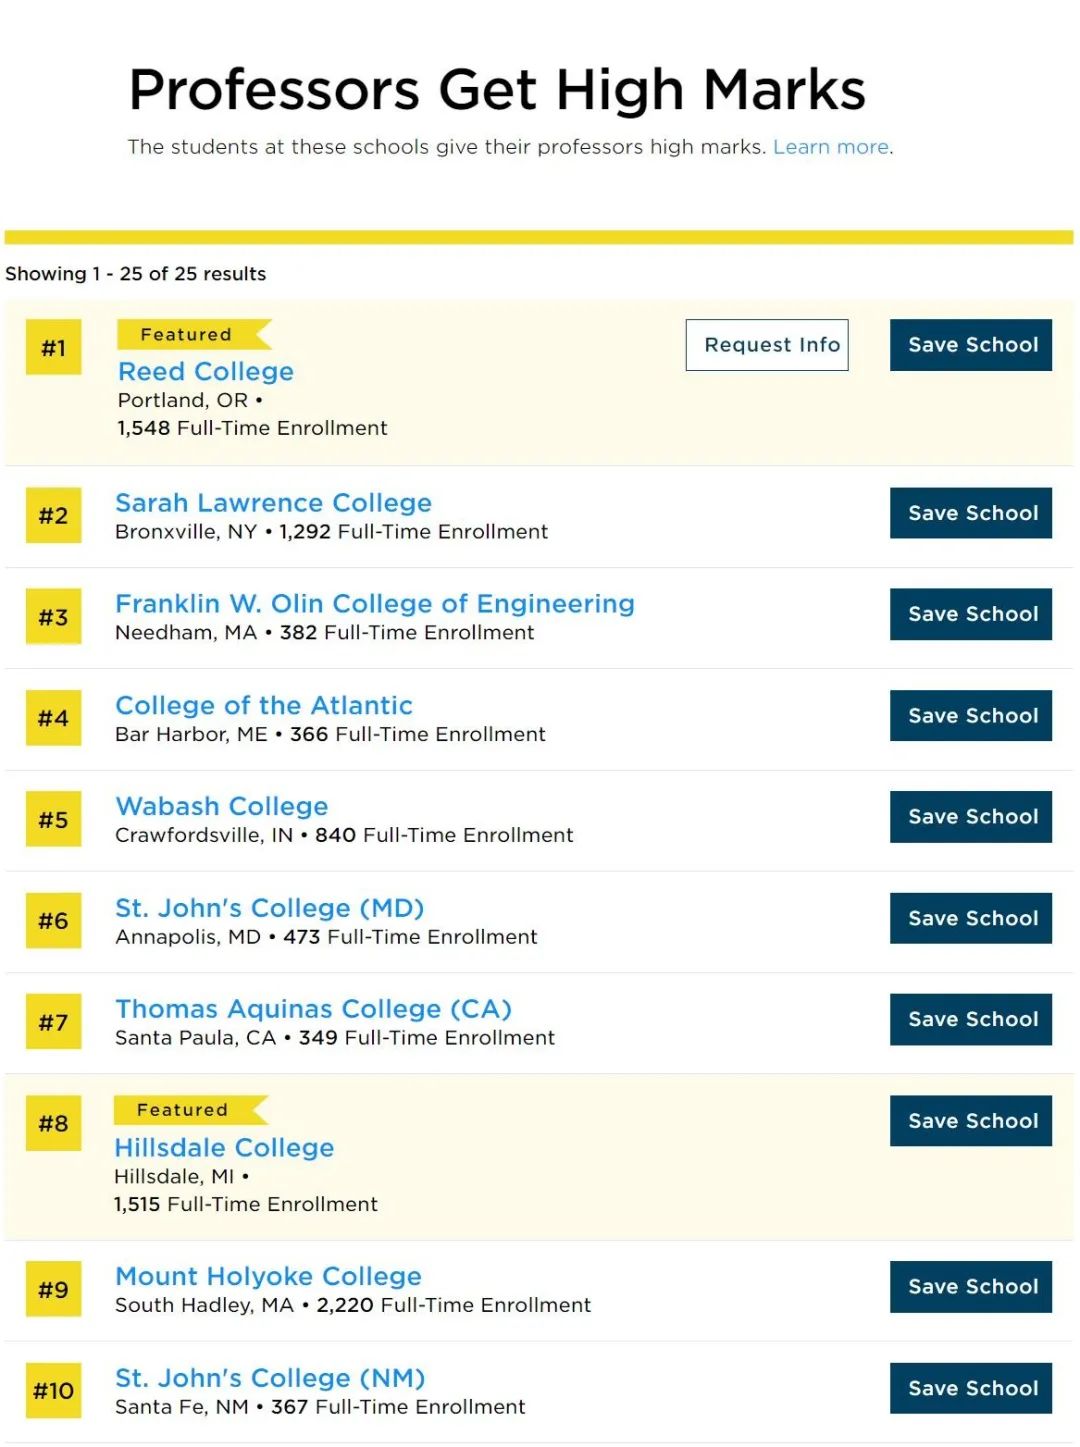Click the #2 rank badge

[53, 516]
